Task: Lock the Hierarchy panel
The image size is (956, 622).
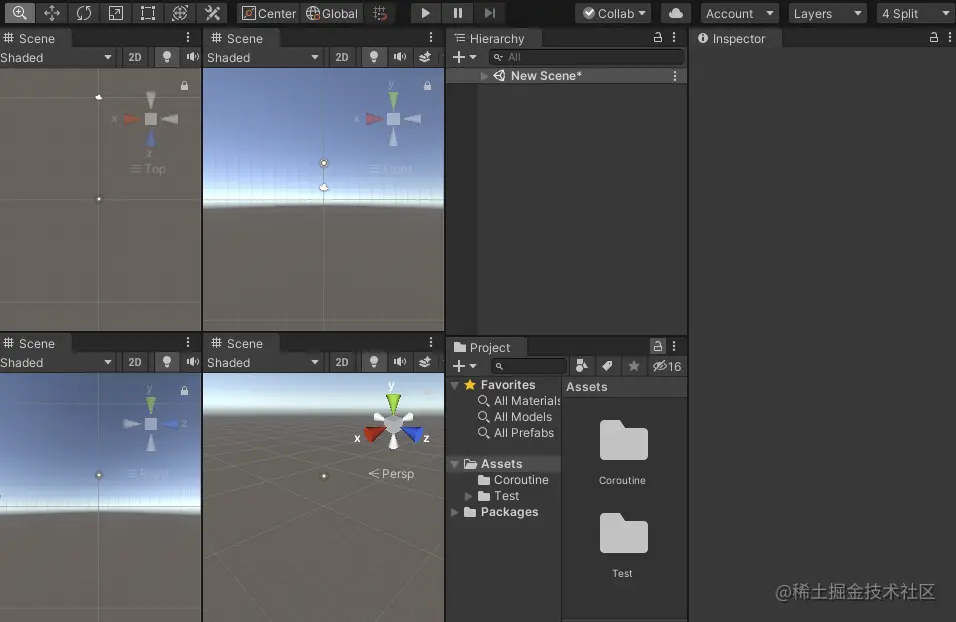Action: click(658, 37)
